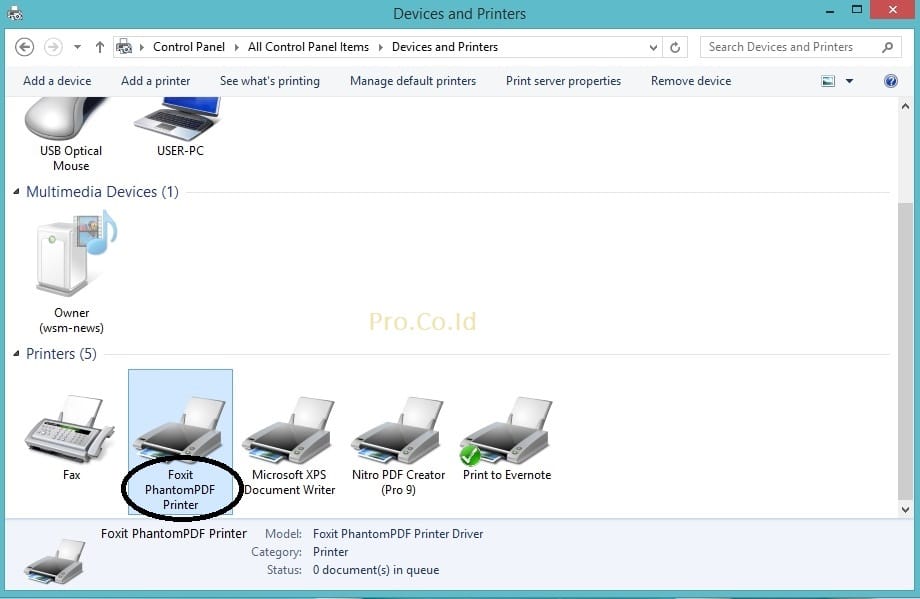Click the Category value "Printer"

tap(330, 552)
